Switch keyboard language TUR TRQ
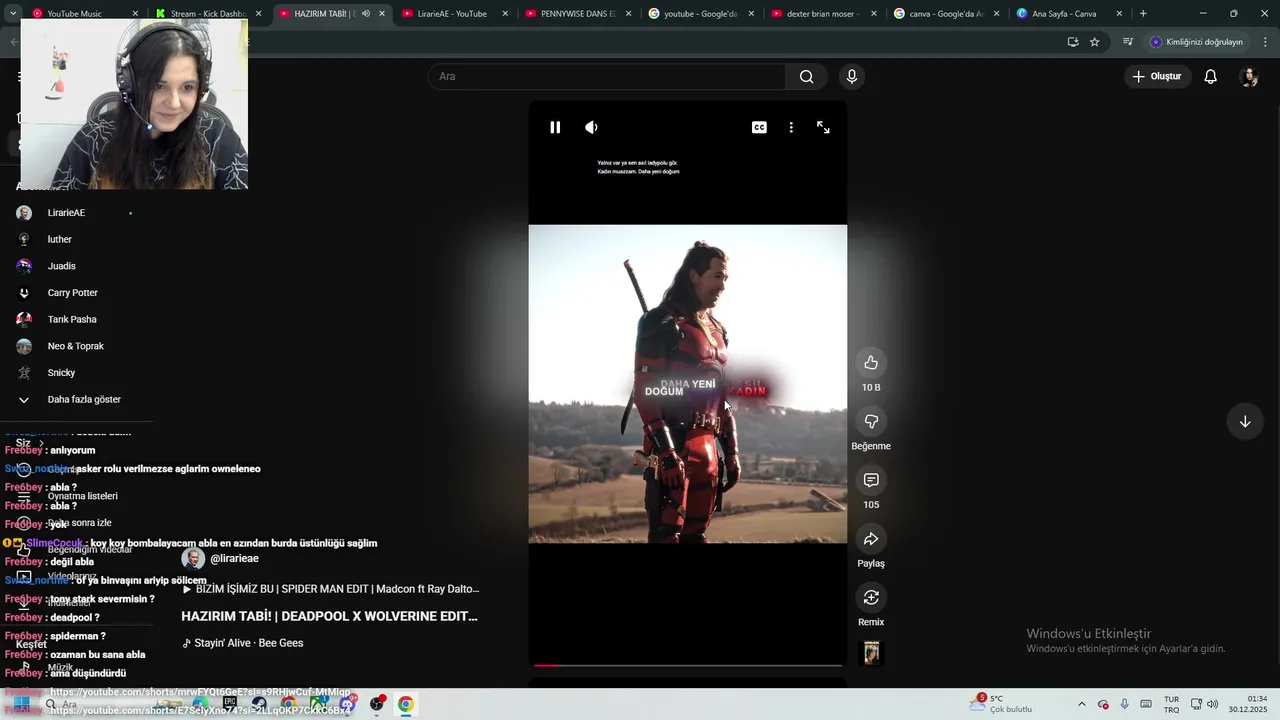Viewport: 1280px width, 720px height. 1171,704
